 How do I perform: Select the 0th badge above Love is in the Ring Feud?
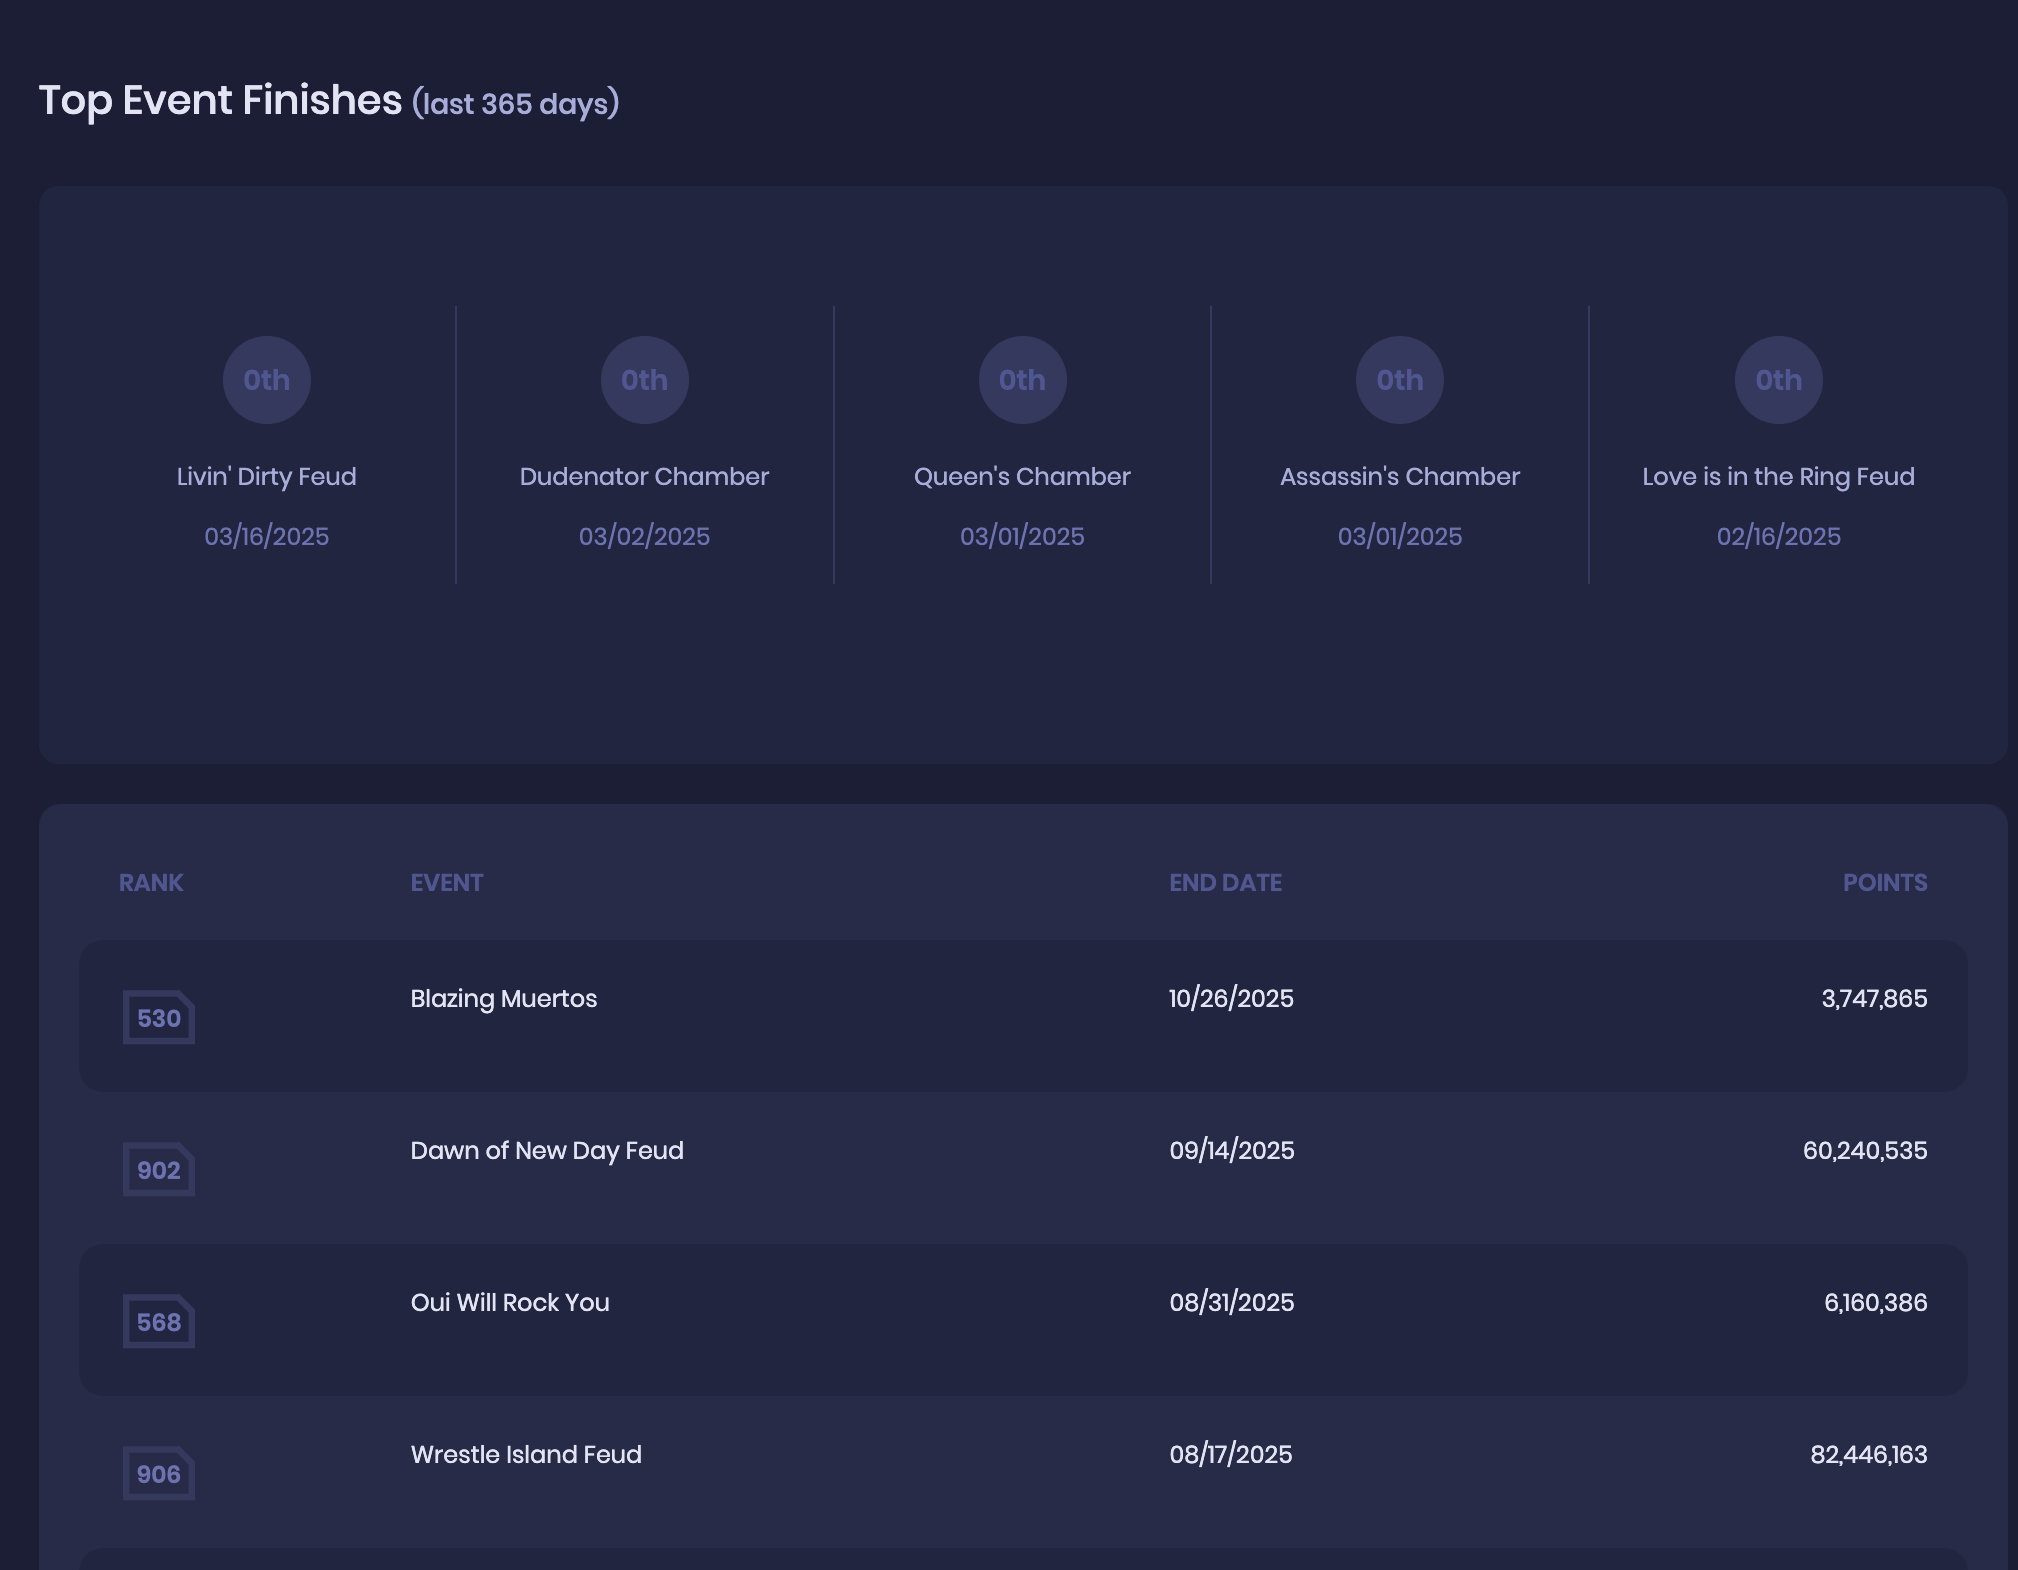[1779, 380]
